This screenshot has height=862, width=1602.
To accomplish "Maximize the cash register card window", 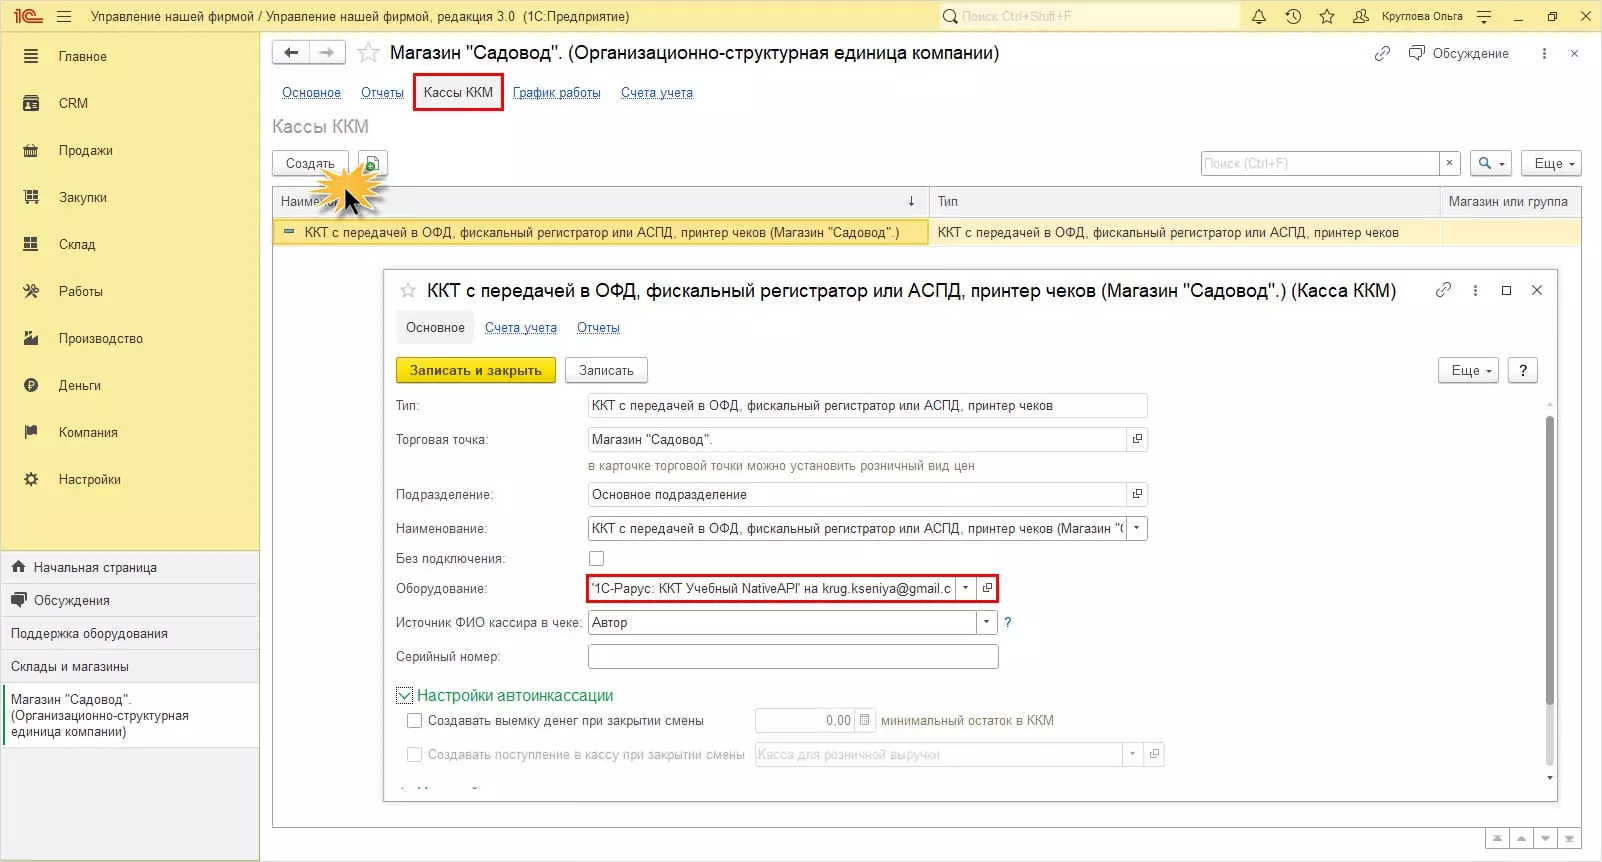I will click(1506, 291).
